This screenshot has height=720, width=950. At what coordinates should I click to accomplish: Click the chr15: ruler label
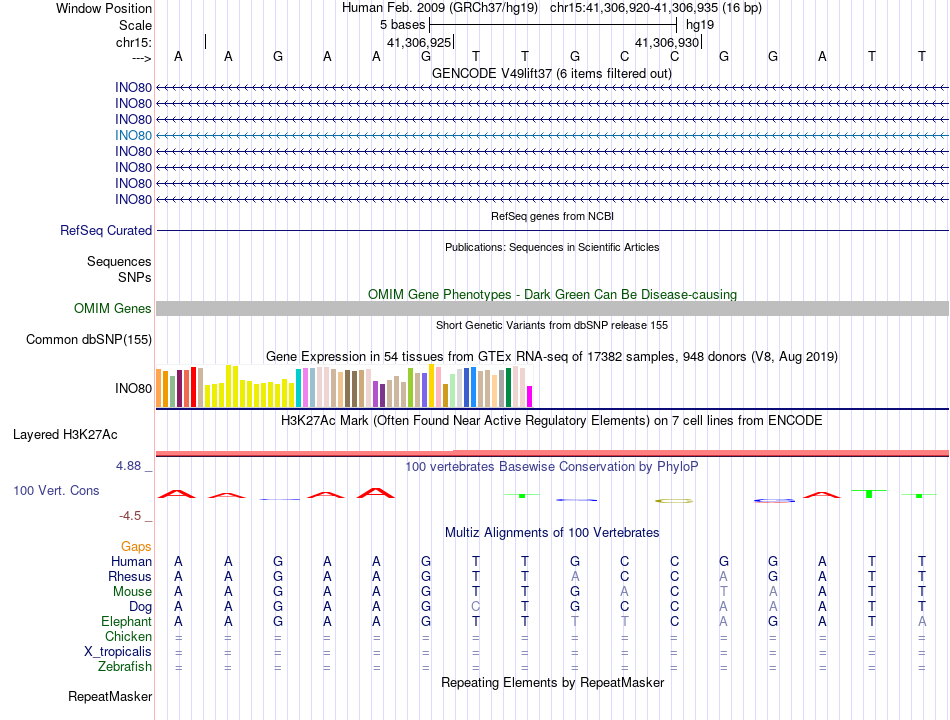pyautogui.click(x=133, y=42)
